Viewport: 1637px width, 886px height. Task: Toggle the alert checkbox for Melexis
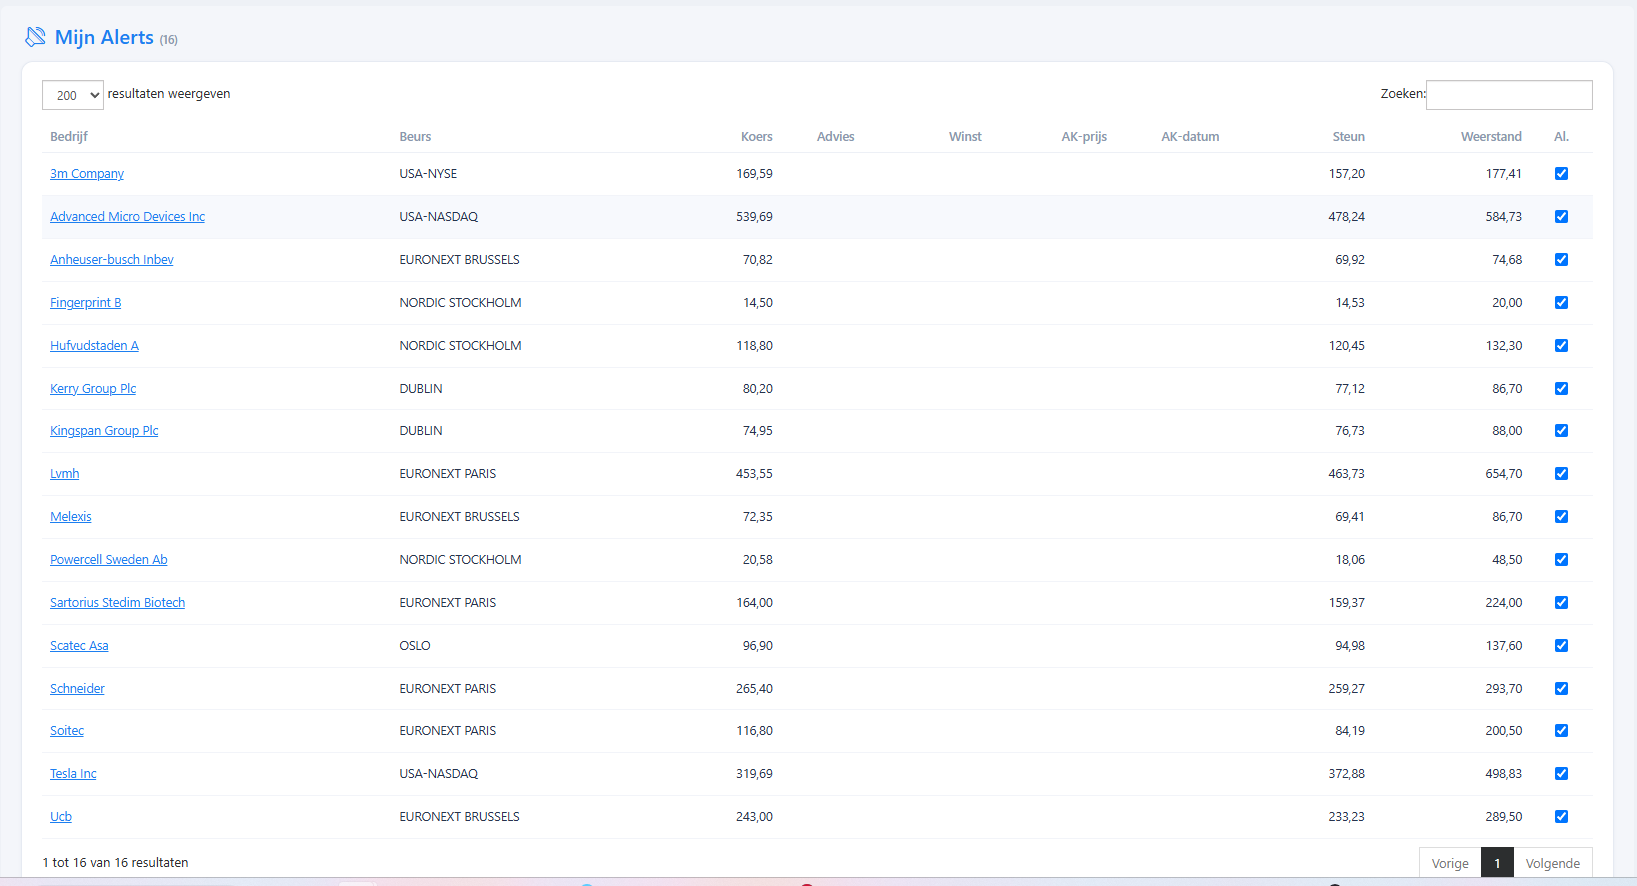coord(1561,517)
